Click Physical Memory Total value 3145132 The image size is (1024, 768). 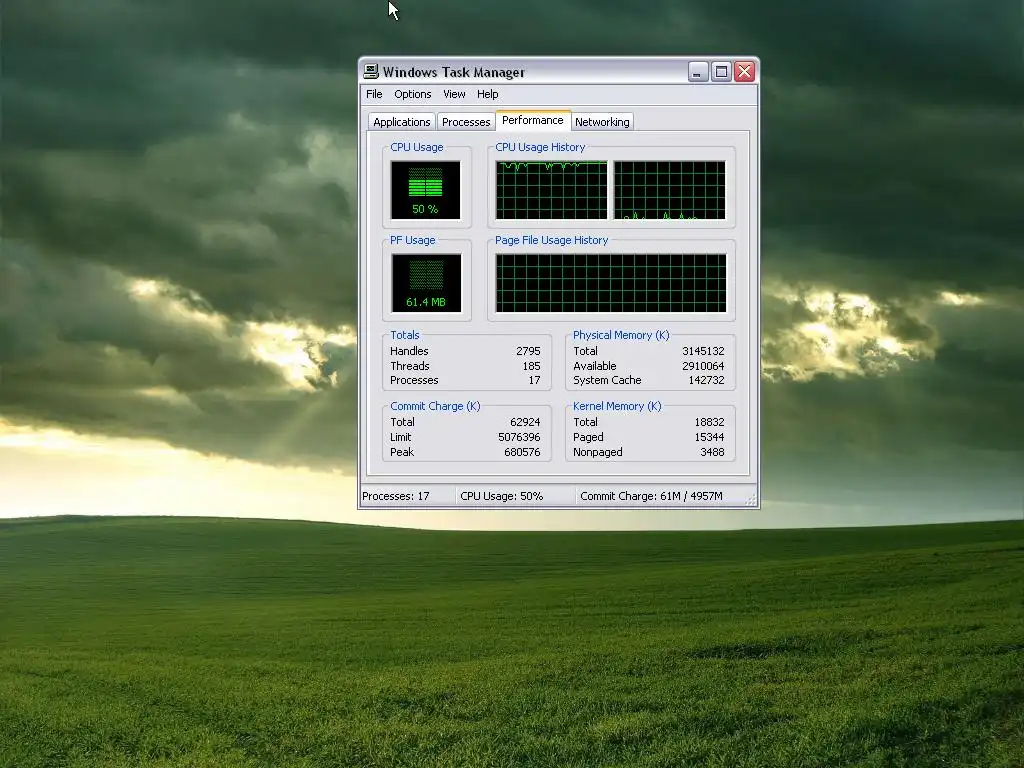703,351
